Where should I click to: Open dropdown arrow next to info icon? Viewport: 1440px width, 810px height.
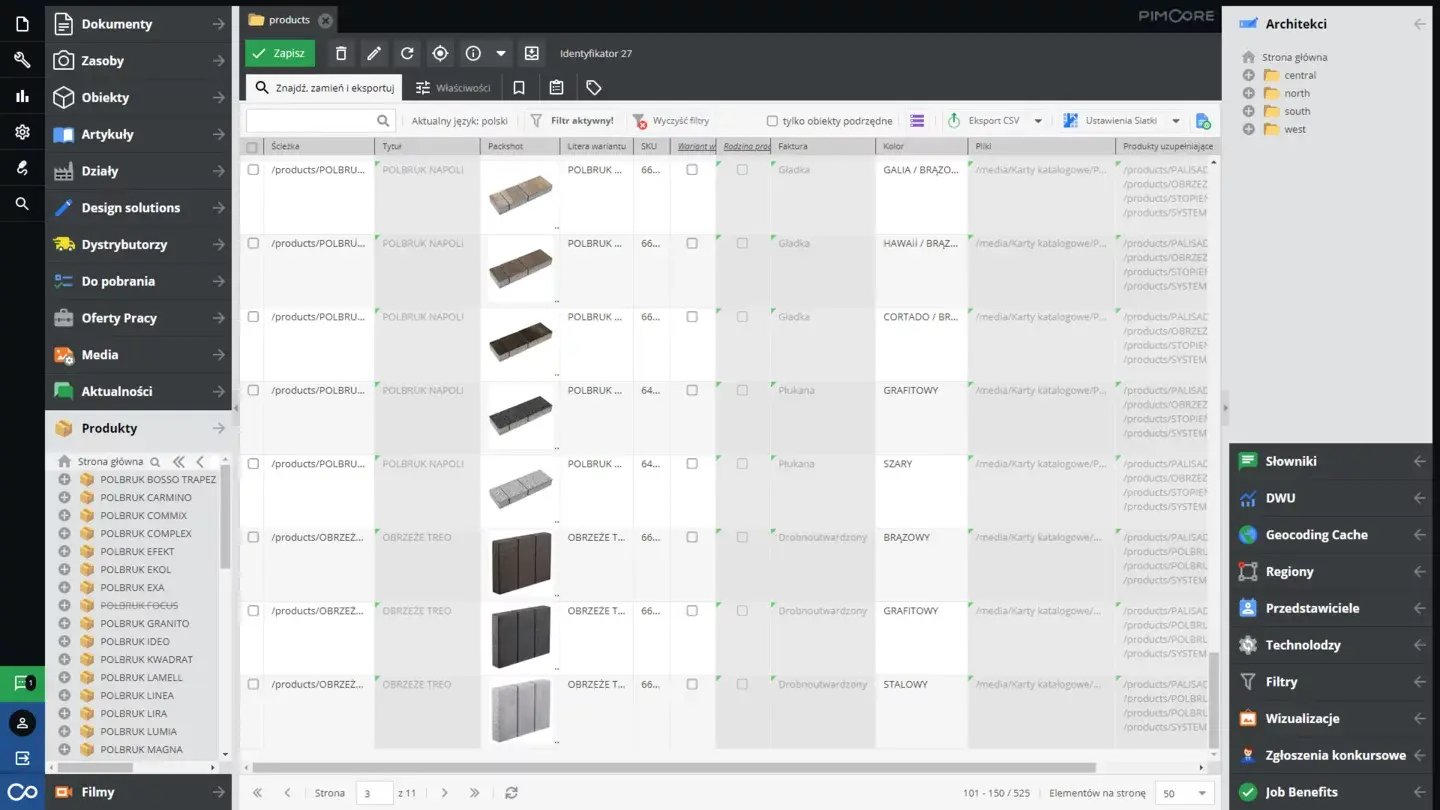[501, 54]
